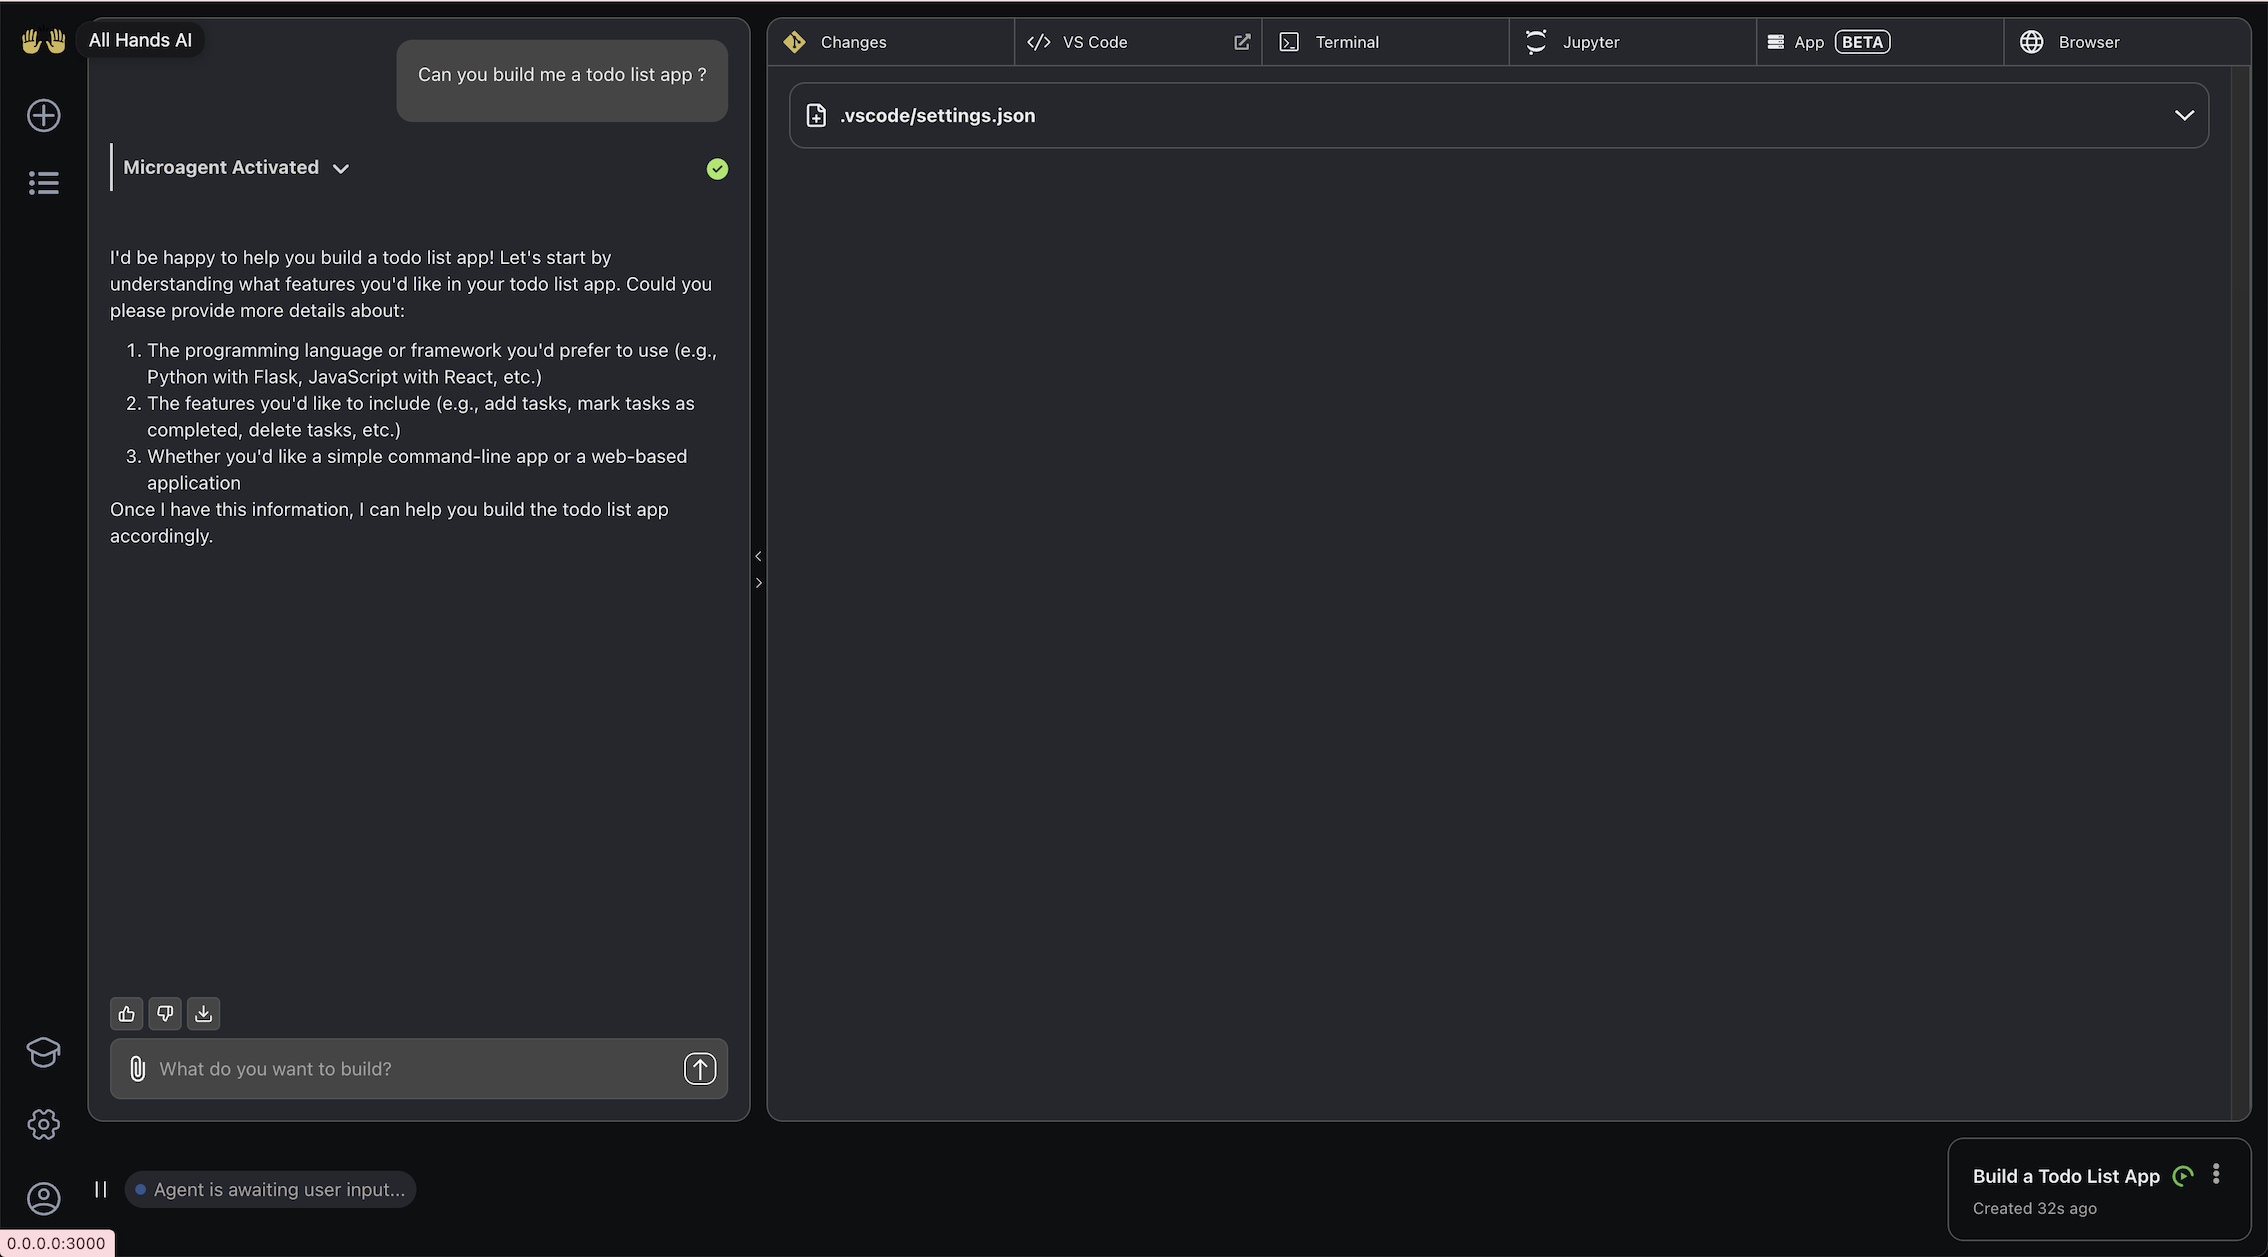Expand the Microagent Activated section
This screenshot has height=1257, width=2268.
tap(341, 168)
